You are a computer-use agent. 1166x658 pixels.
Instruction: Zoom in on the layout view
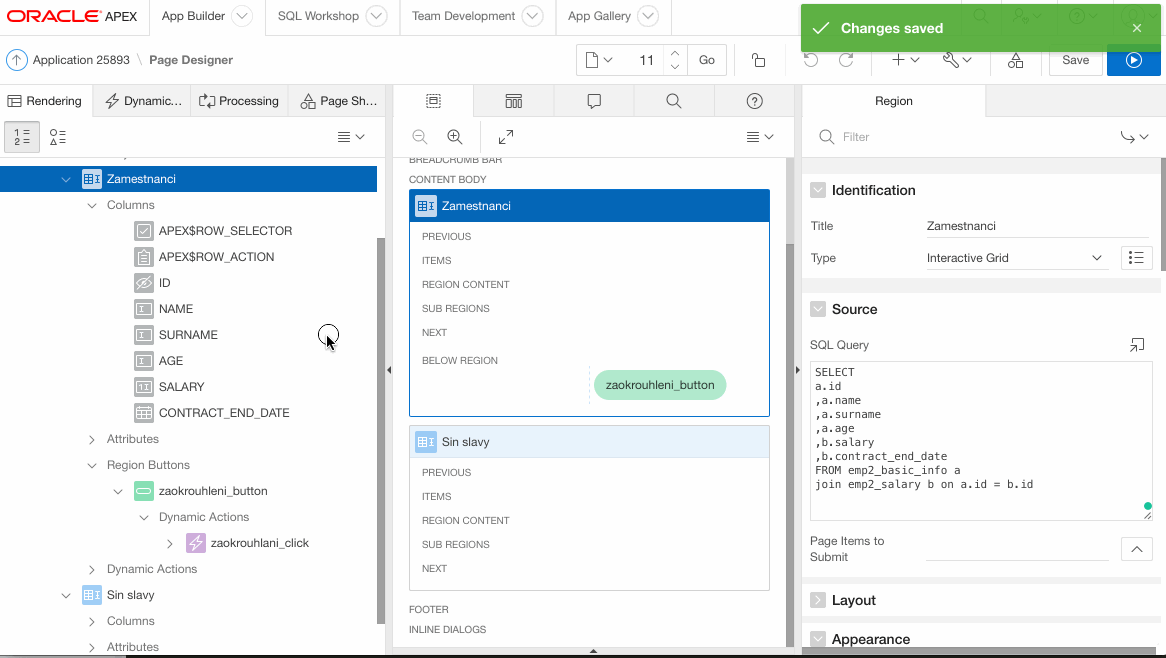454,137
